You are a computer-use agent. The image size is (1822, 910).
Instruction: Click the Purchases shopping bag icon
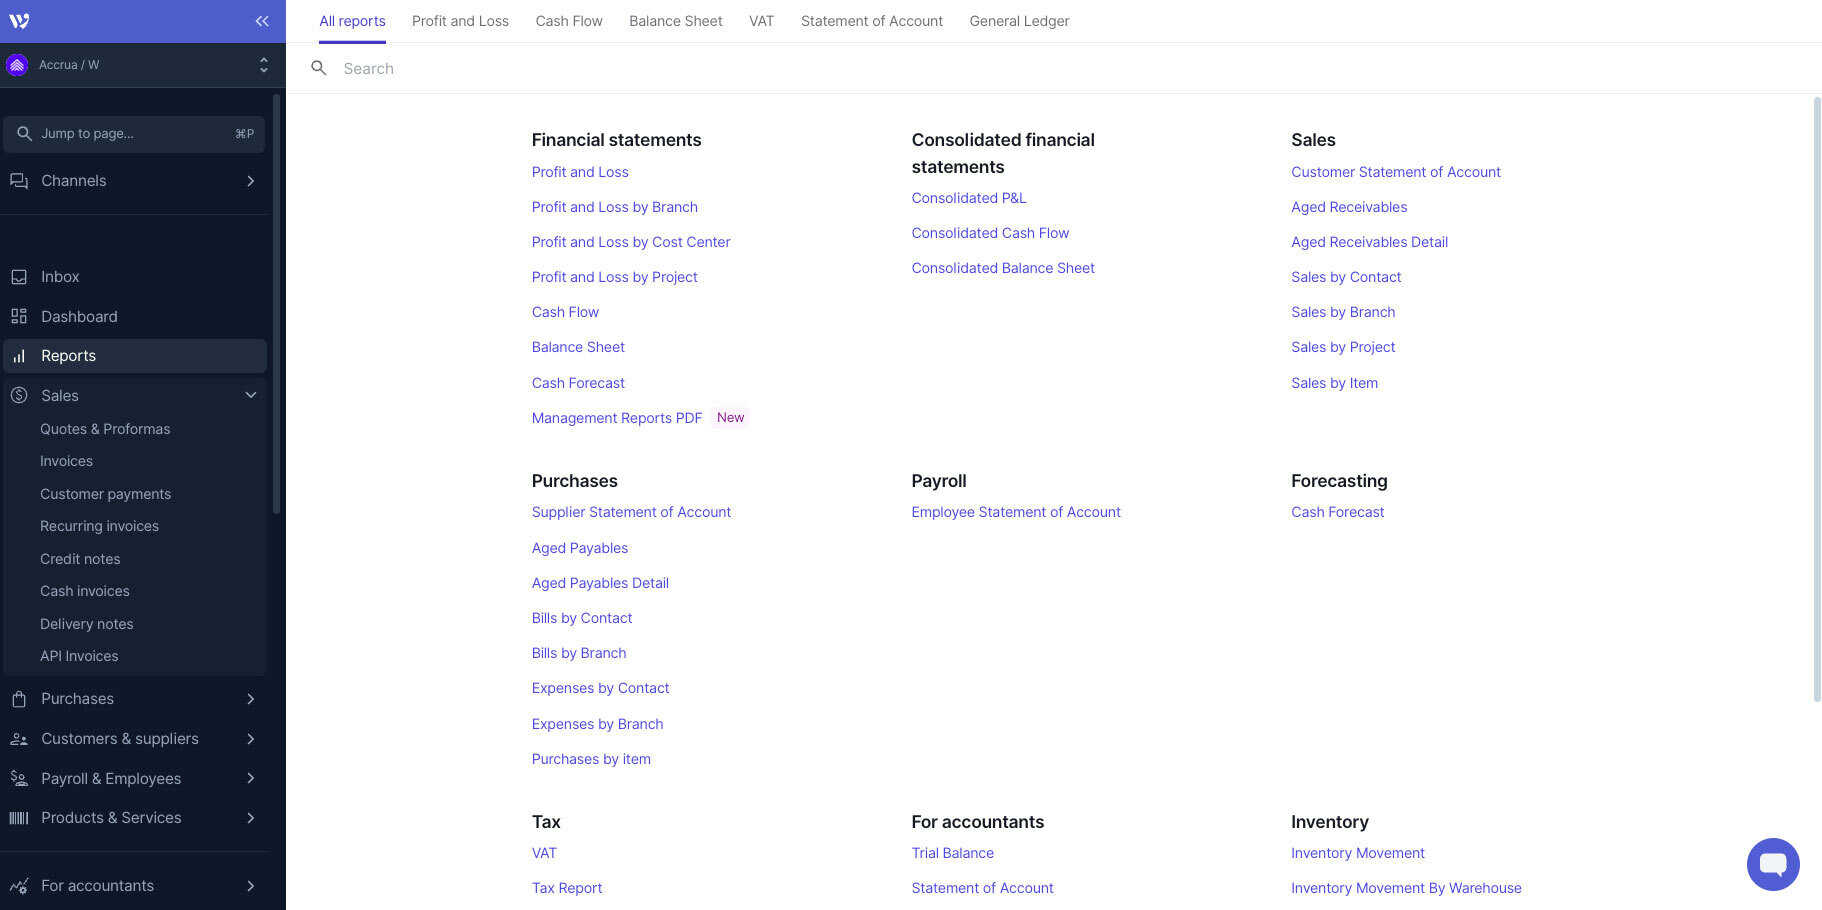(x=19, y=699)
